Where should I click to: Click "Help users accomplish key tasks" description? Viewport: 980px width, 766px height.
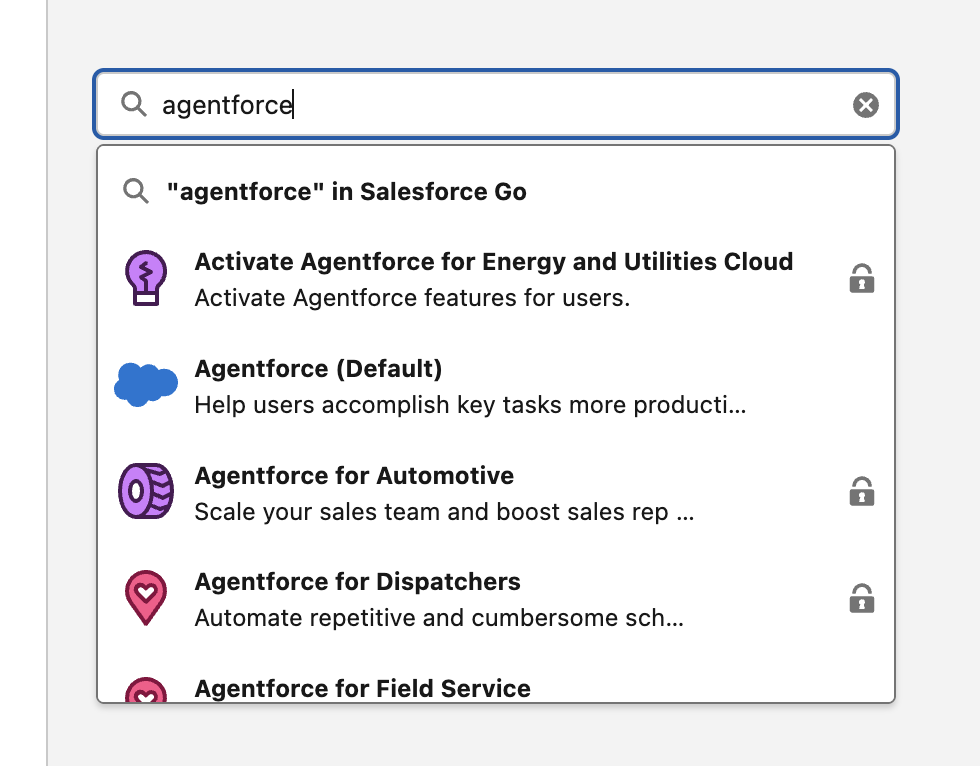pos(470,405)
